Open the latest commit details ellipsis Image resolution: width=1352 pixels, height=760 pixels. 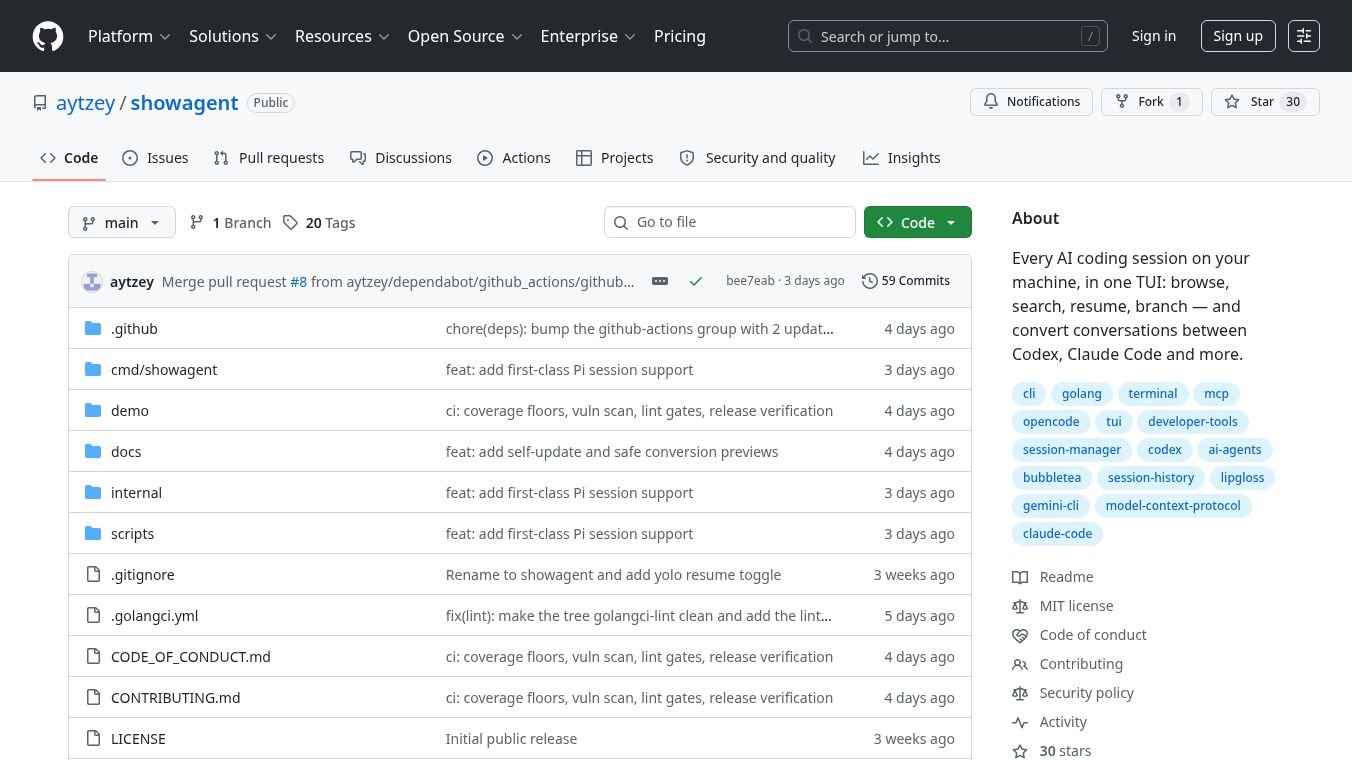(660, 281)
